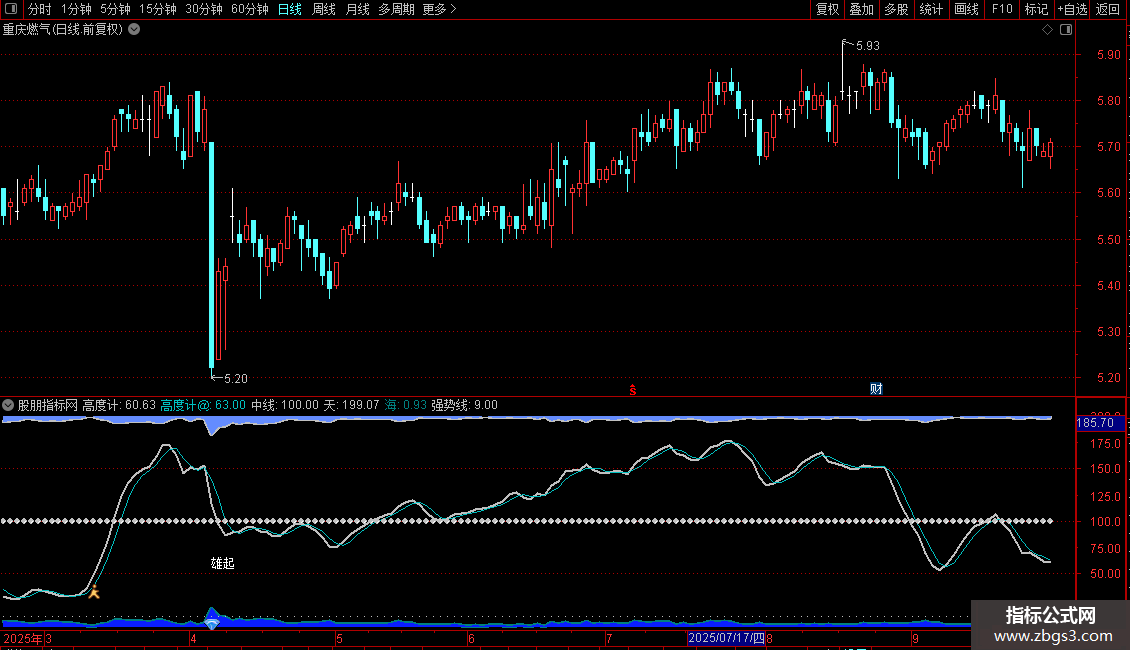Click the diamond icon above the chart
Screen dimensions: 1130x650
pyautogui.click(x=1047, y=29)
